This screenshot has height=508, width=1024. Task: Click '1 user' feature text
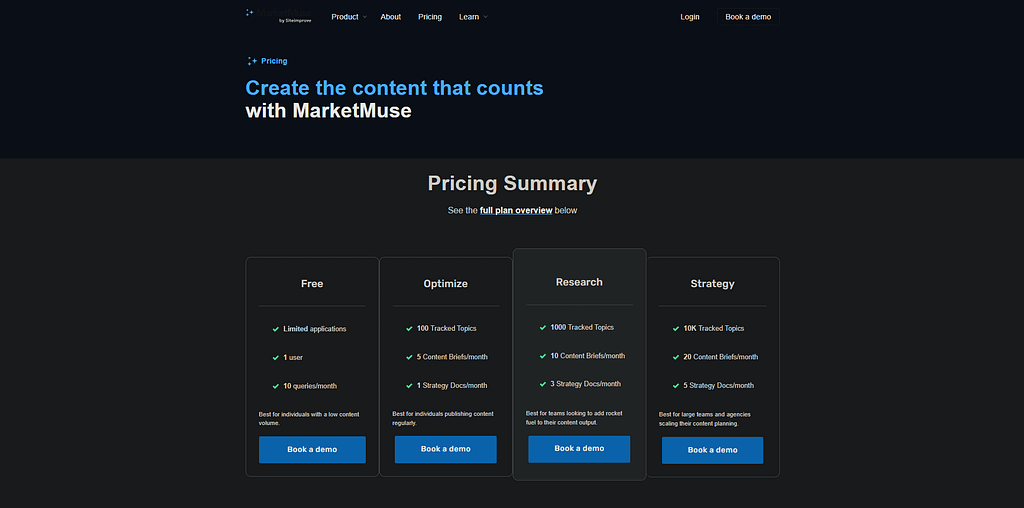293,358
